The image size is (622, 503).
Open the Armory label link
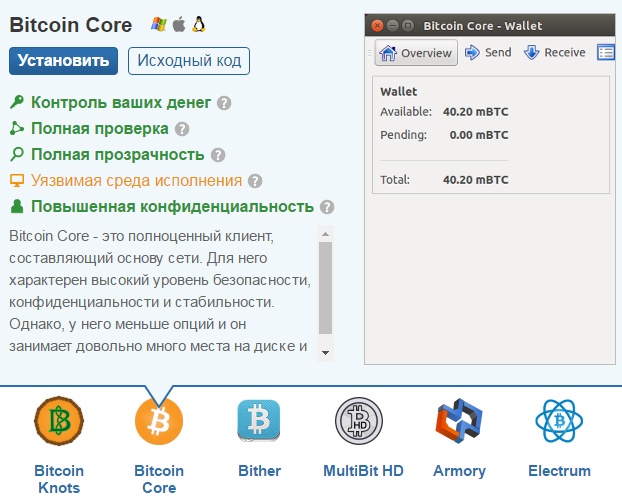459,471
